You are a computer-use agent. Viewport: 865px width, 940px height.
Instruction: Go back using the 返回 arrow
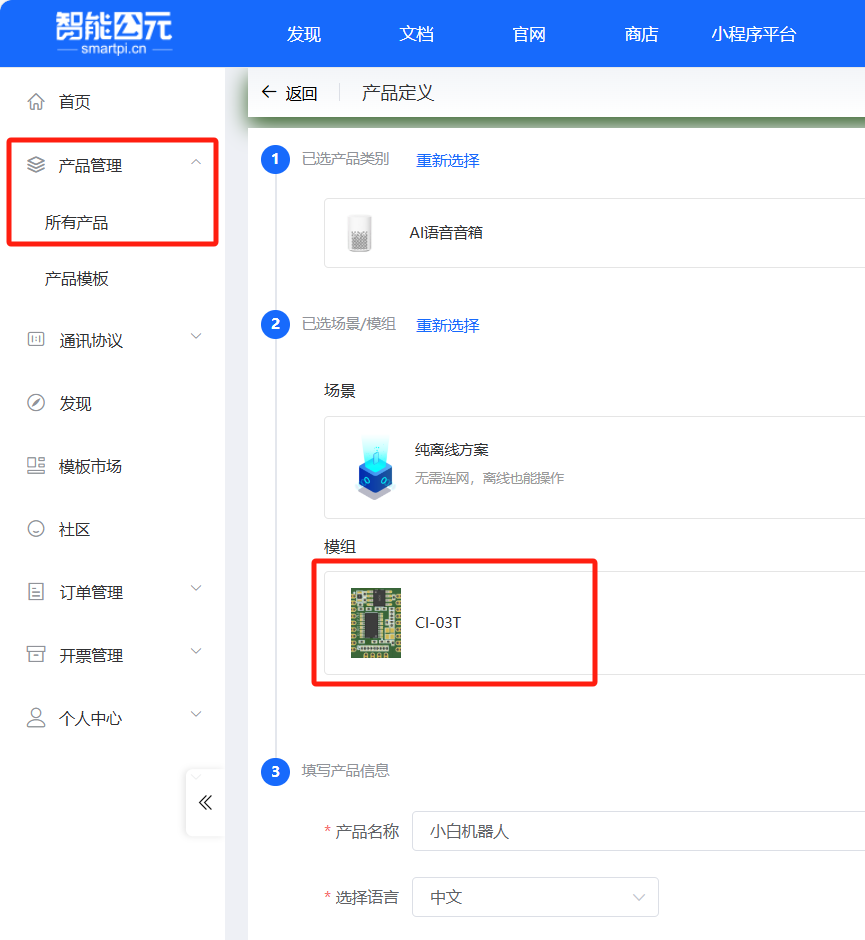coord(269,92)
